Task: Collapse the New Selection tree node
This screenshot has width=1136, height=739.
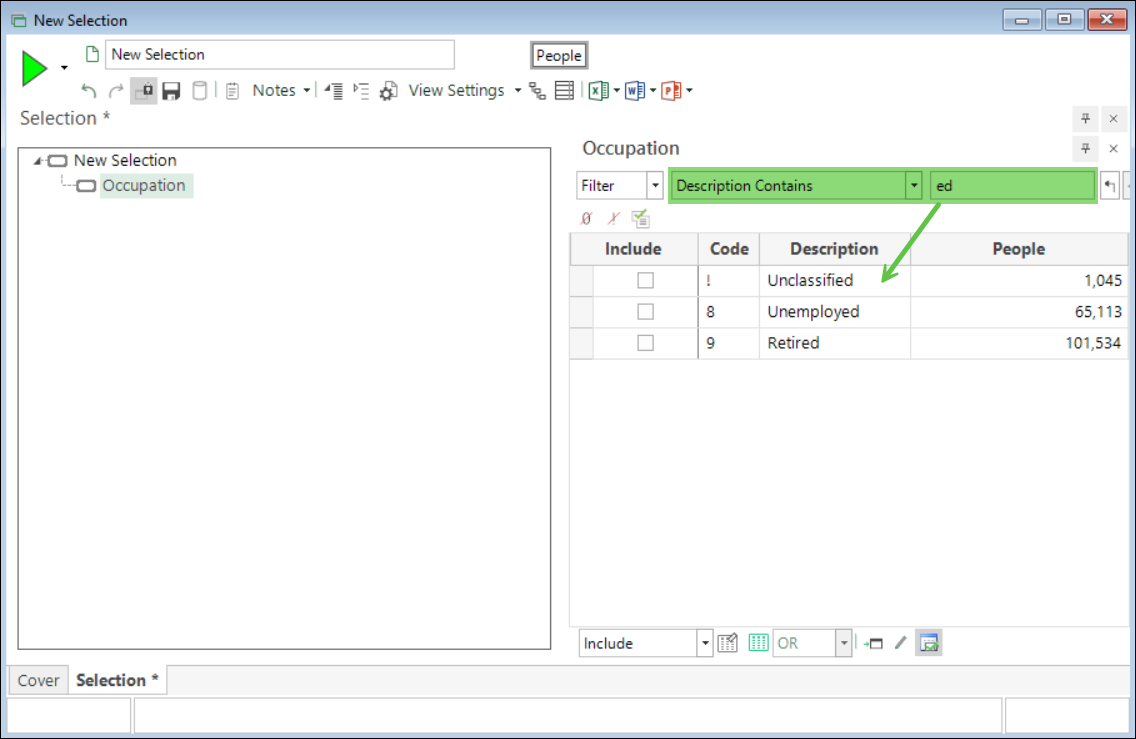Action: pos(38,161)
